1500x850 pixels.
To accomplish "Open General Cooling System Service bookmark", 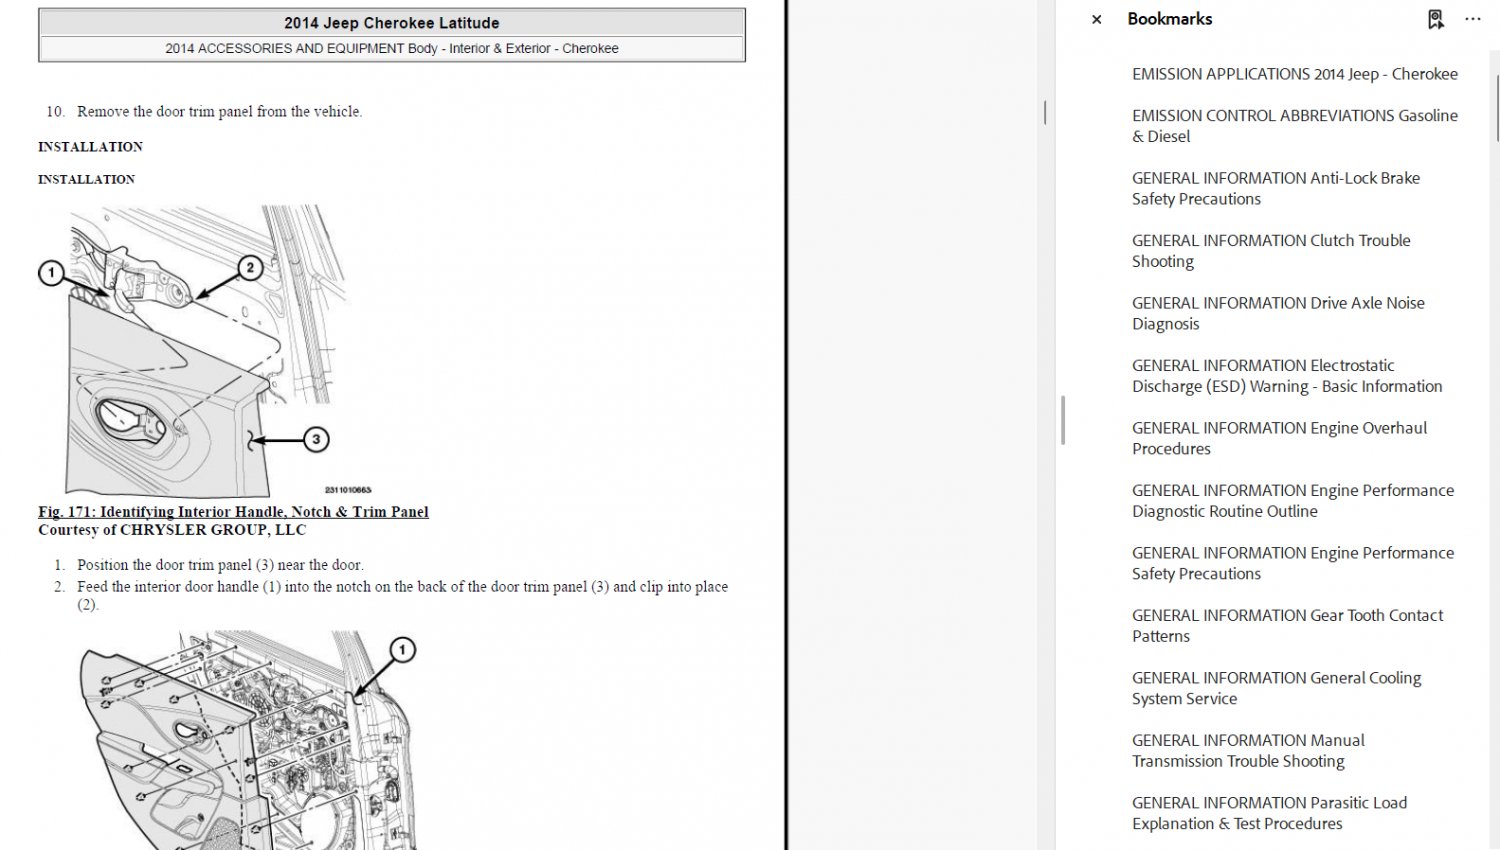I will [1276, 688].
